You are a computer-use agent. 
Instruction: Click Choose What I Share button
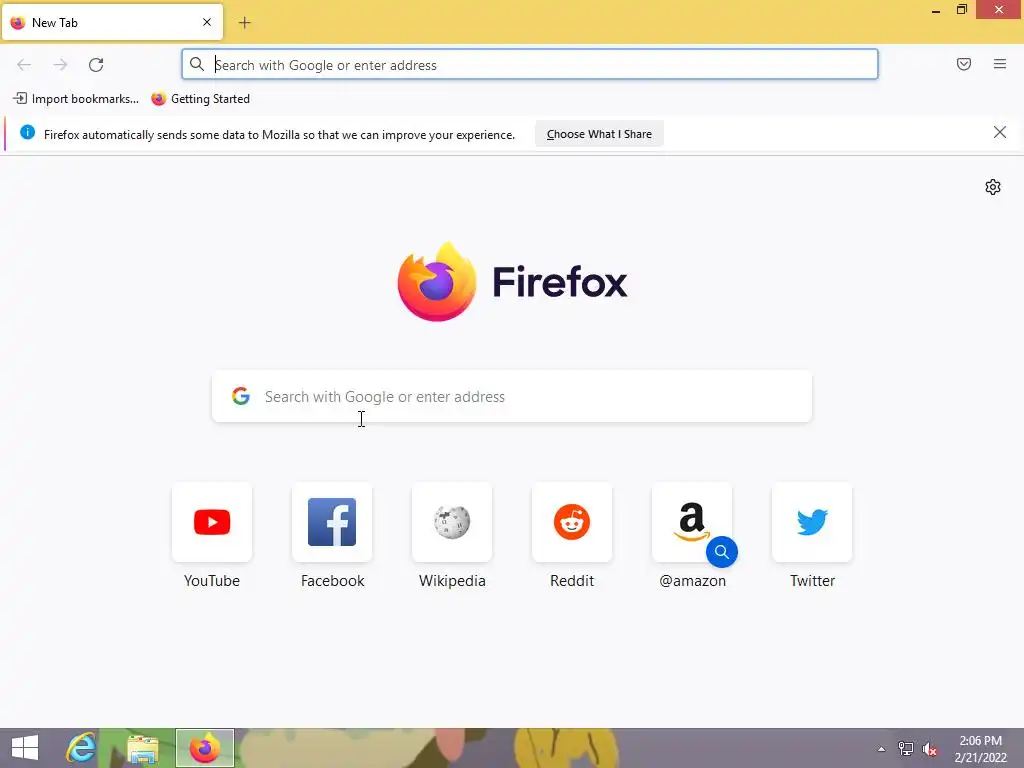(x=599, y=134)
